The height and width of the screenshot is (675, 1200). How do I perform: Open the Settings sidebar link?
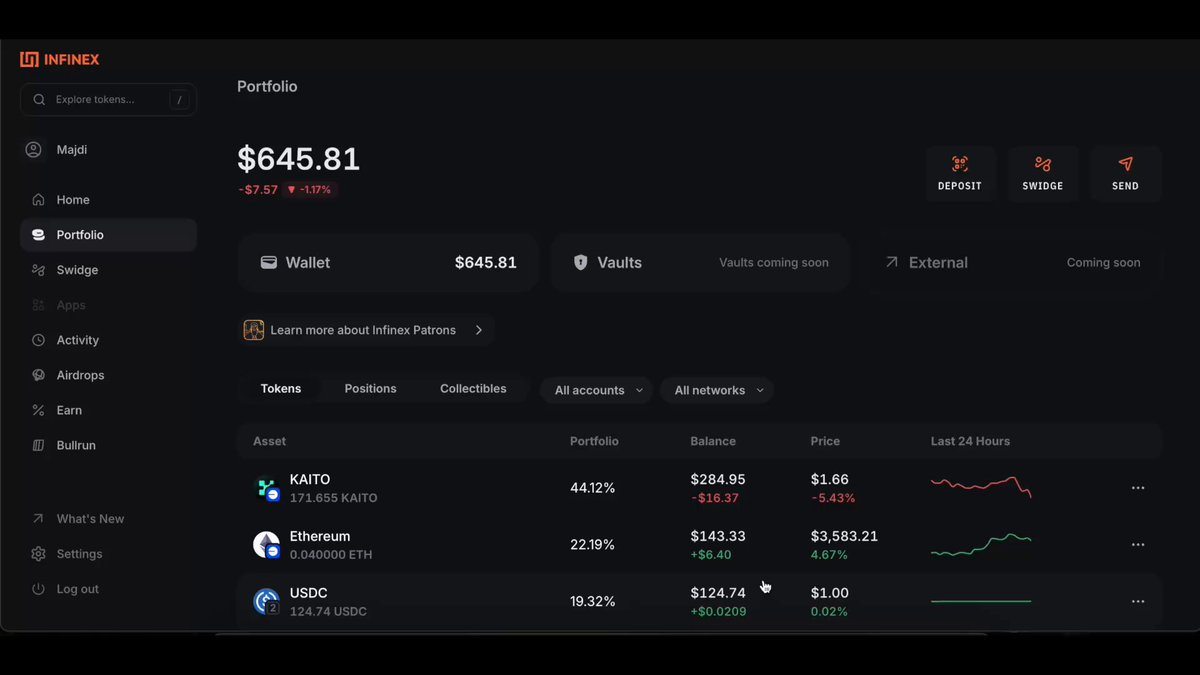(x=108, y=554)
